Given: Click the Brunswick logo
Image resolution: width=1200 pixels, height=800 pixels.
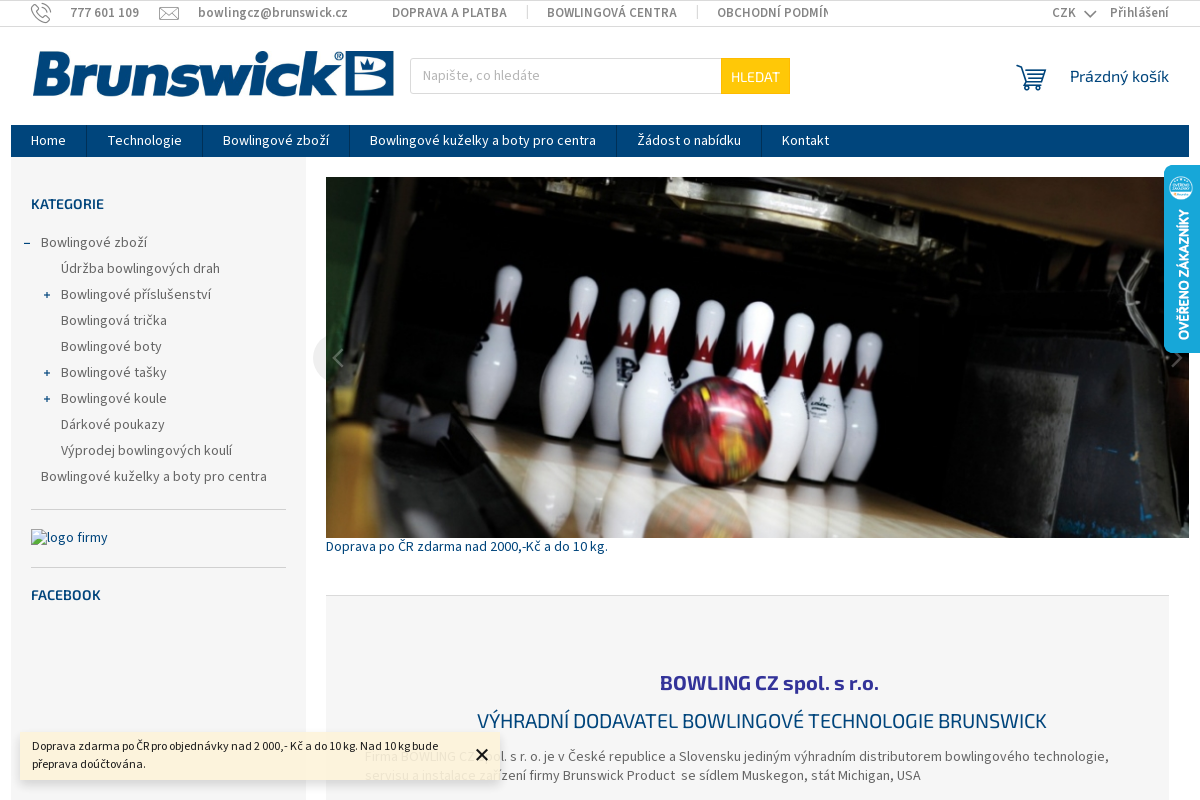Looking at the screenshot, I should coord(213,74).
